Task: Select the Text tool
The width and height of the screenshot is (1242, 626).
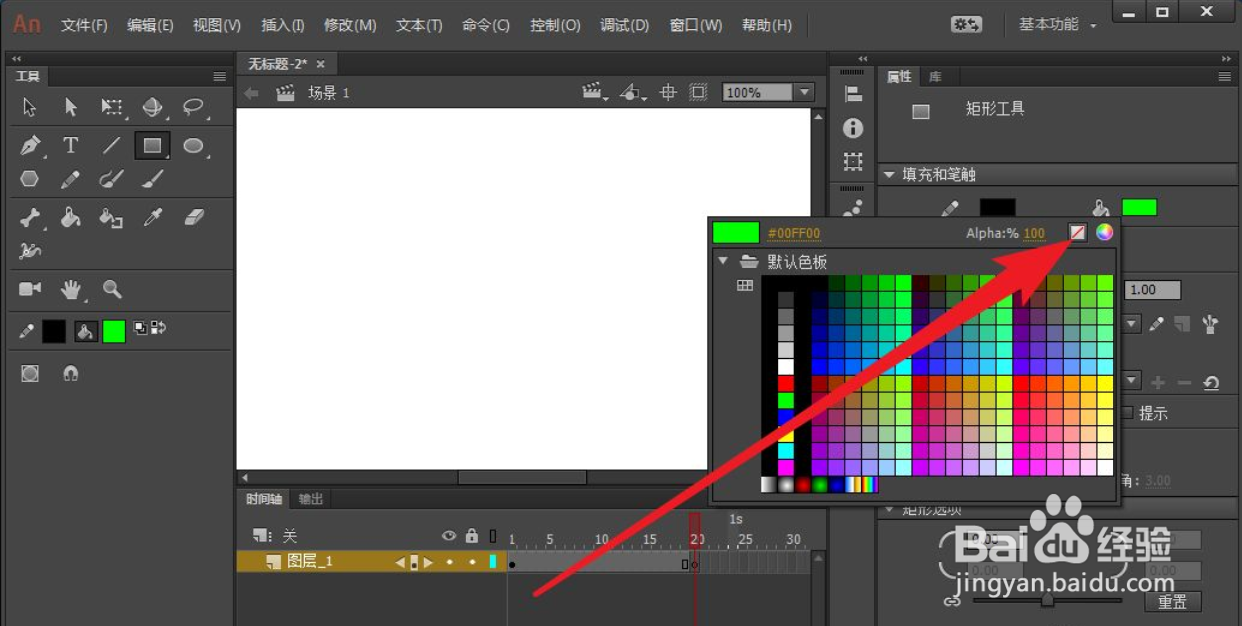Action: (x=71, y=146)
